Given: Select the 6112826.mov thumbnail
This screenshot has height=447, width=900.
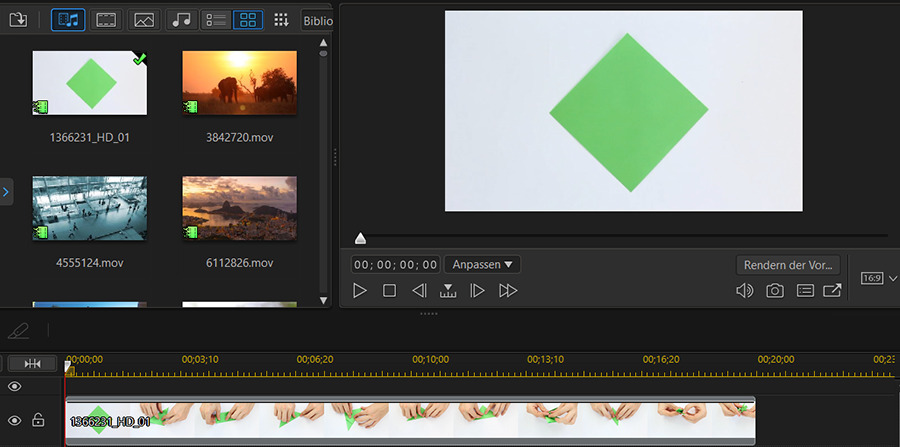Looking at the screenshot, I should point(239,208).
